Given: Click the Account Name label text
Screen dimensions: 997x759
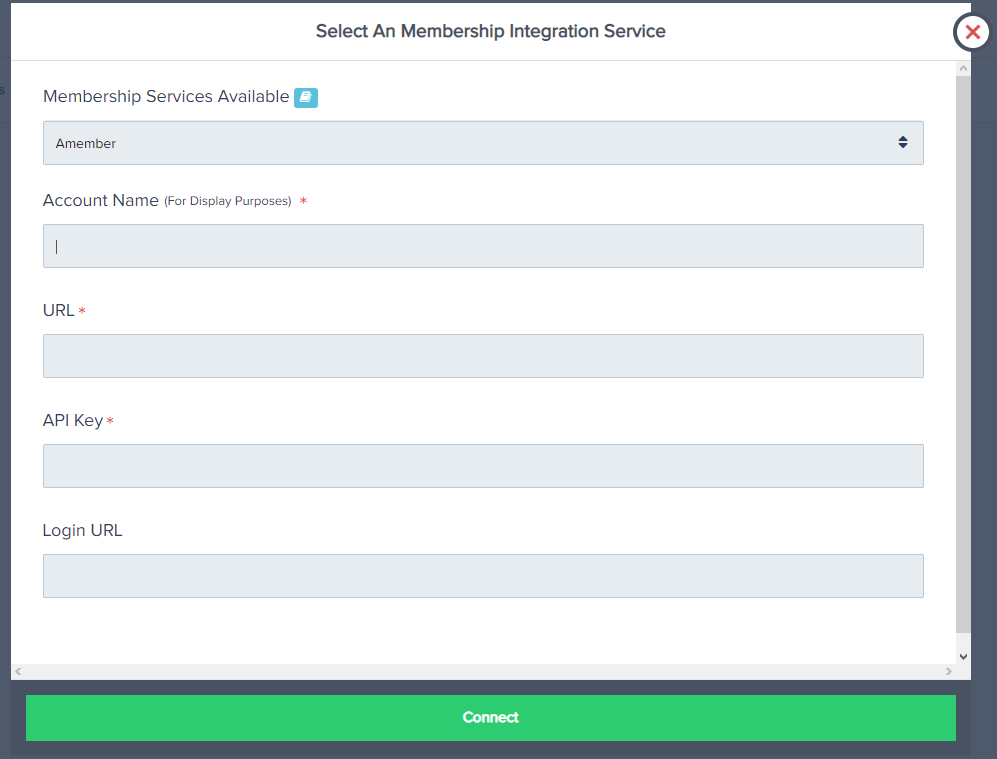Looking at the screenshot, I should point(100,201).
